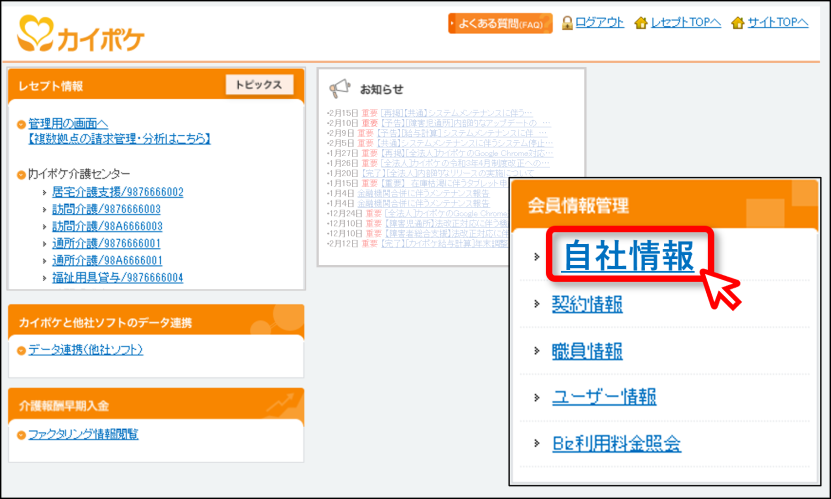Open 福祉用具貸与/9876666004 link
The image size is (831, 499).
(x=118, y=278)
